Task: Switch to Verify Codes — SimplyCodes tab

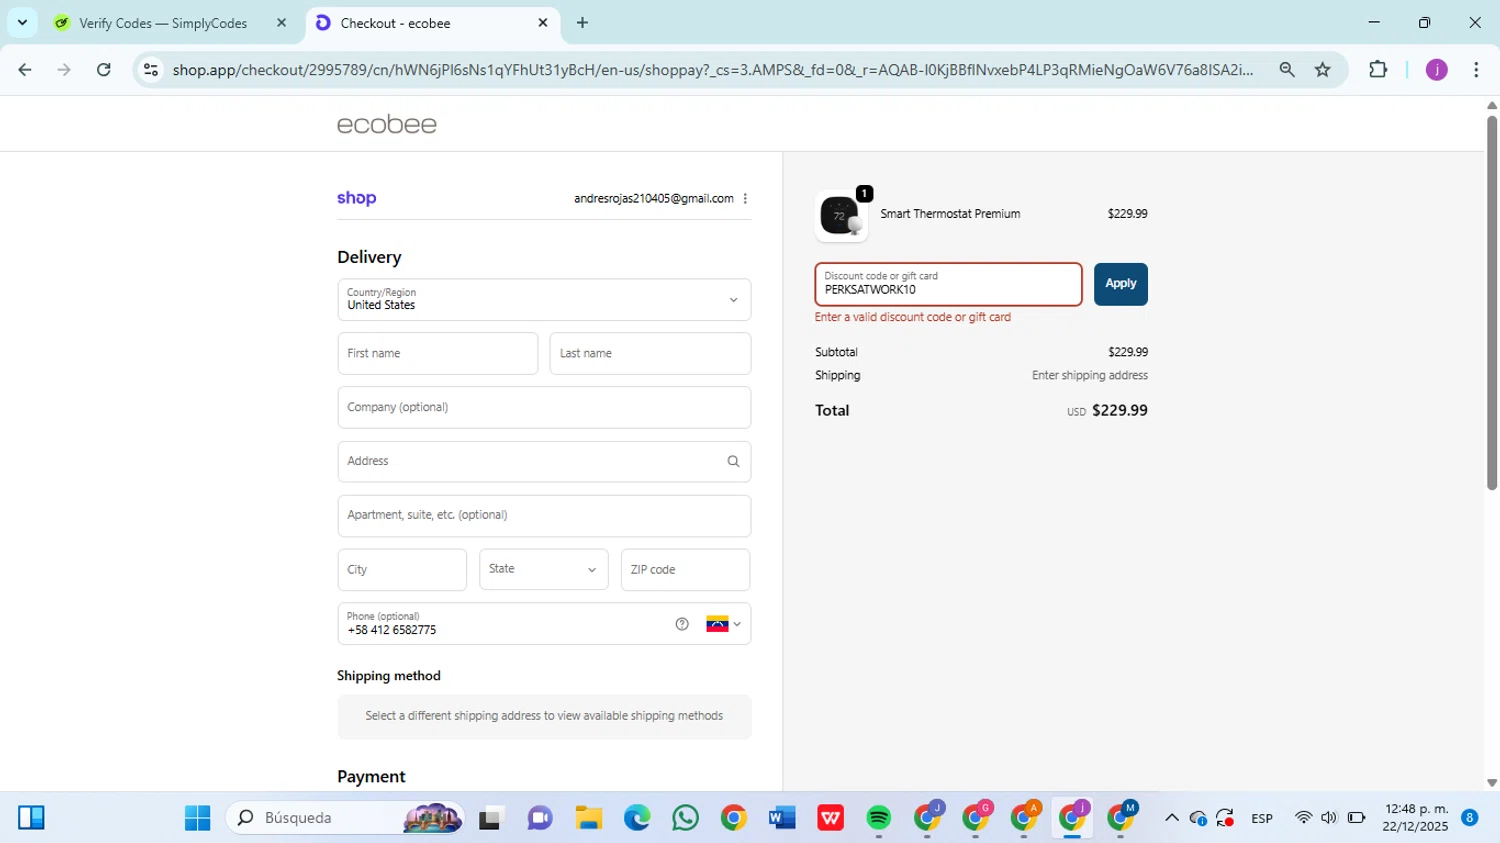Action: coord(163,23)
